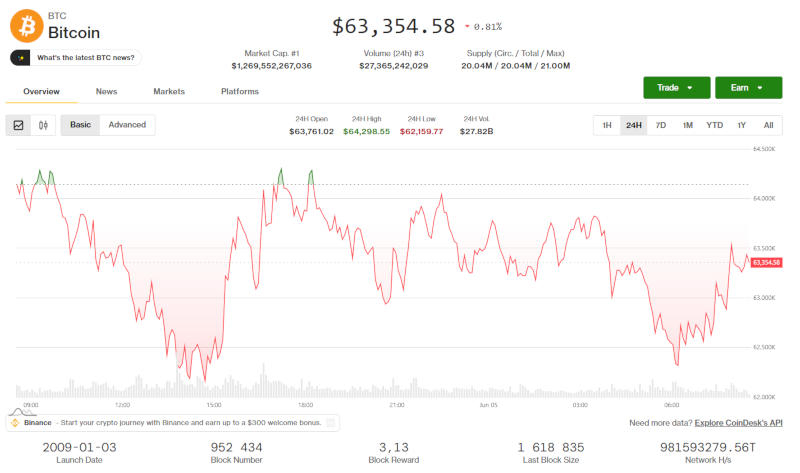Set chart range to 1H

click(607, 126)
